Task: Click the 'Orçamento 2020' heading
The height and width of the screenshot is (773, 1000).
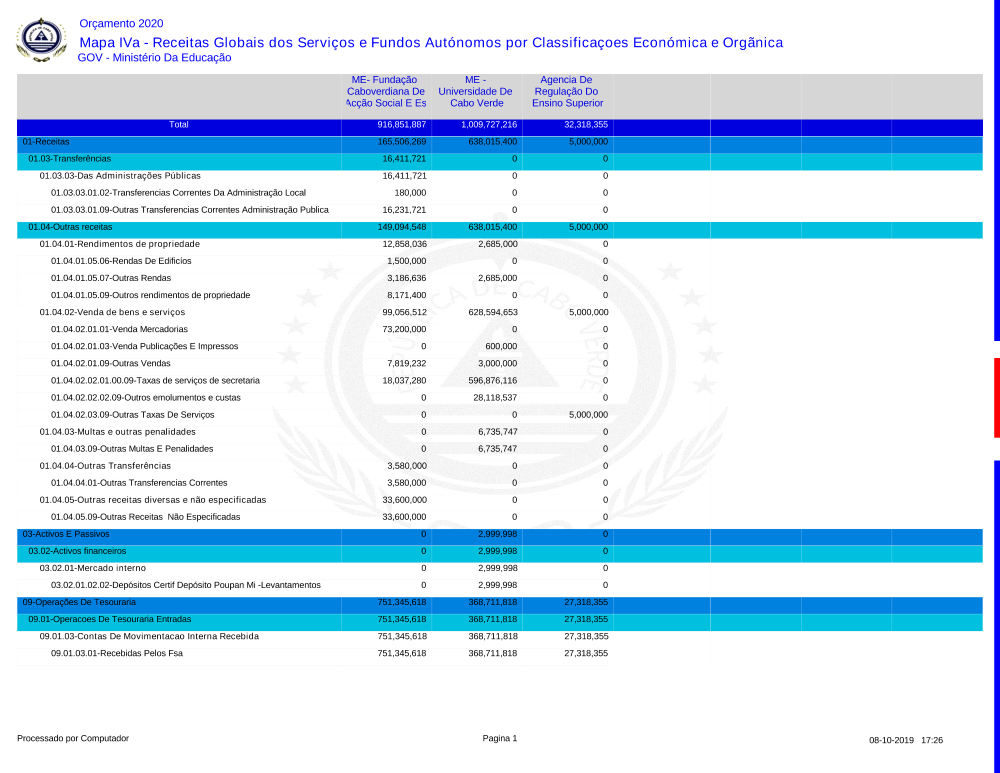Action: tap(121, 23)
